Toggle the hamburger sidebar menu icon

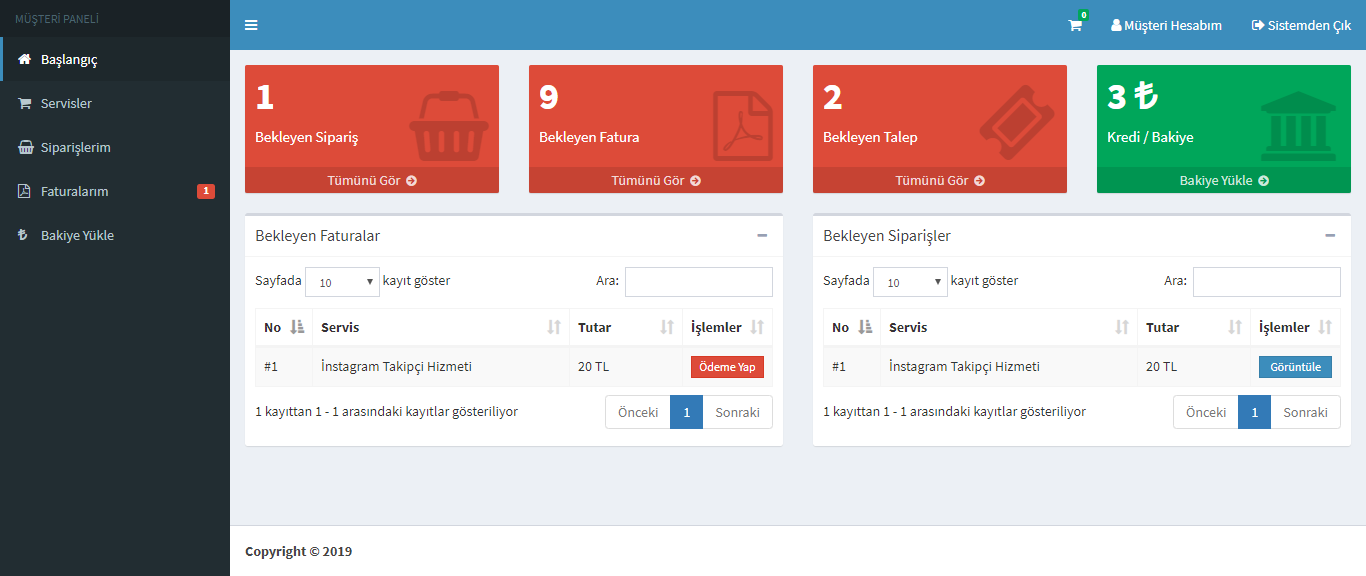[251, 25]
